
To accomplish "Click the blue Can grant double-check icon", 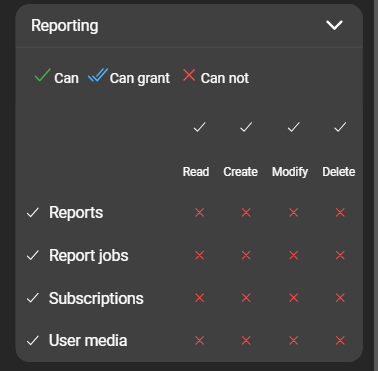I will tap(98, 75).
